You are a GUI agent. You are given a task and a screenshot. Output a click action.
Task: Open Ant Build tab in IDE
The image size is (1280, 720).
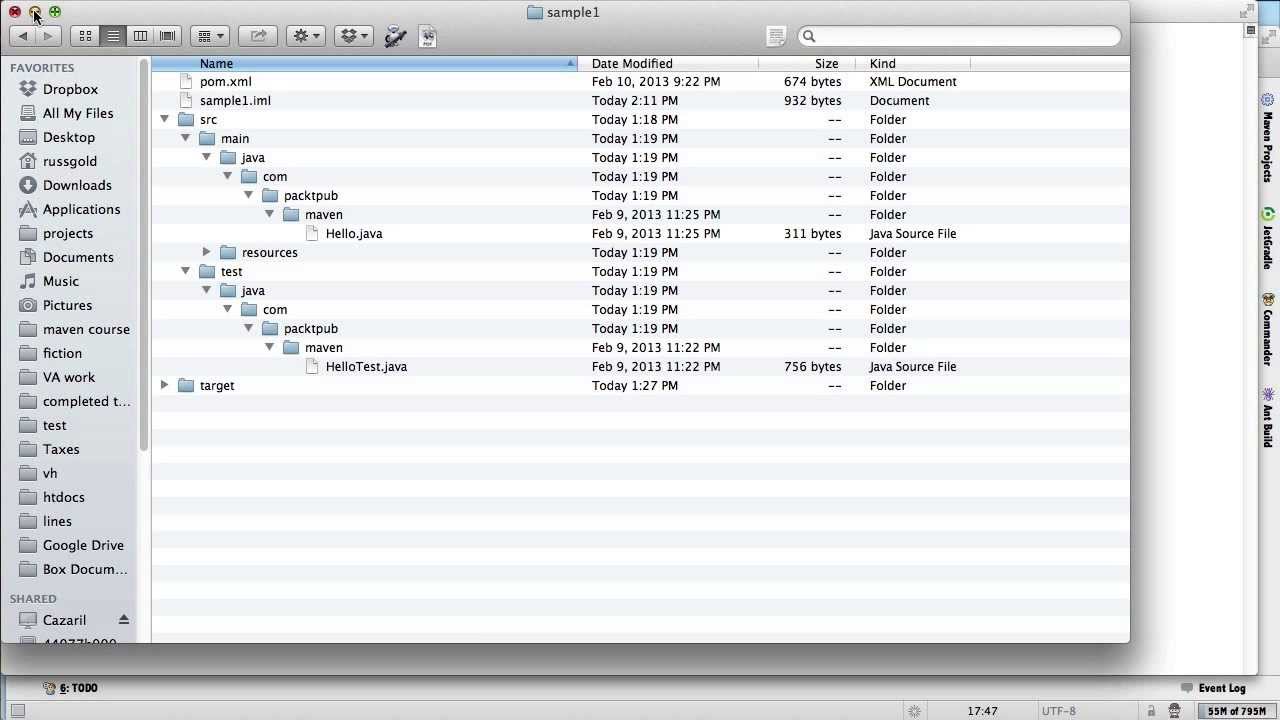pyautogui.click(x=1268, y=418)
